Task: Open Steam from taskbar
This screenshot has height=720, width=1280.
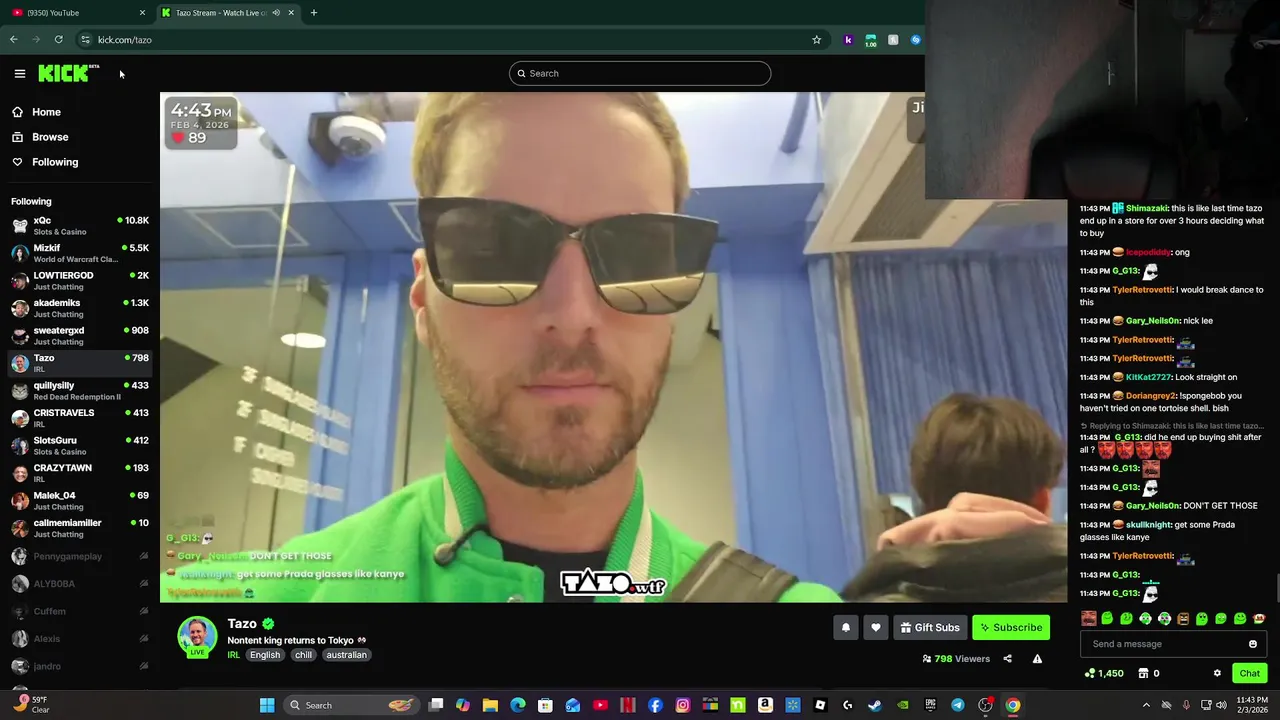Action: pos(875,705)
